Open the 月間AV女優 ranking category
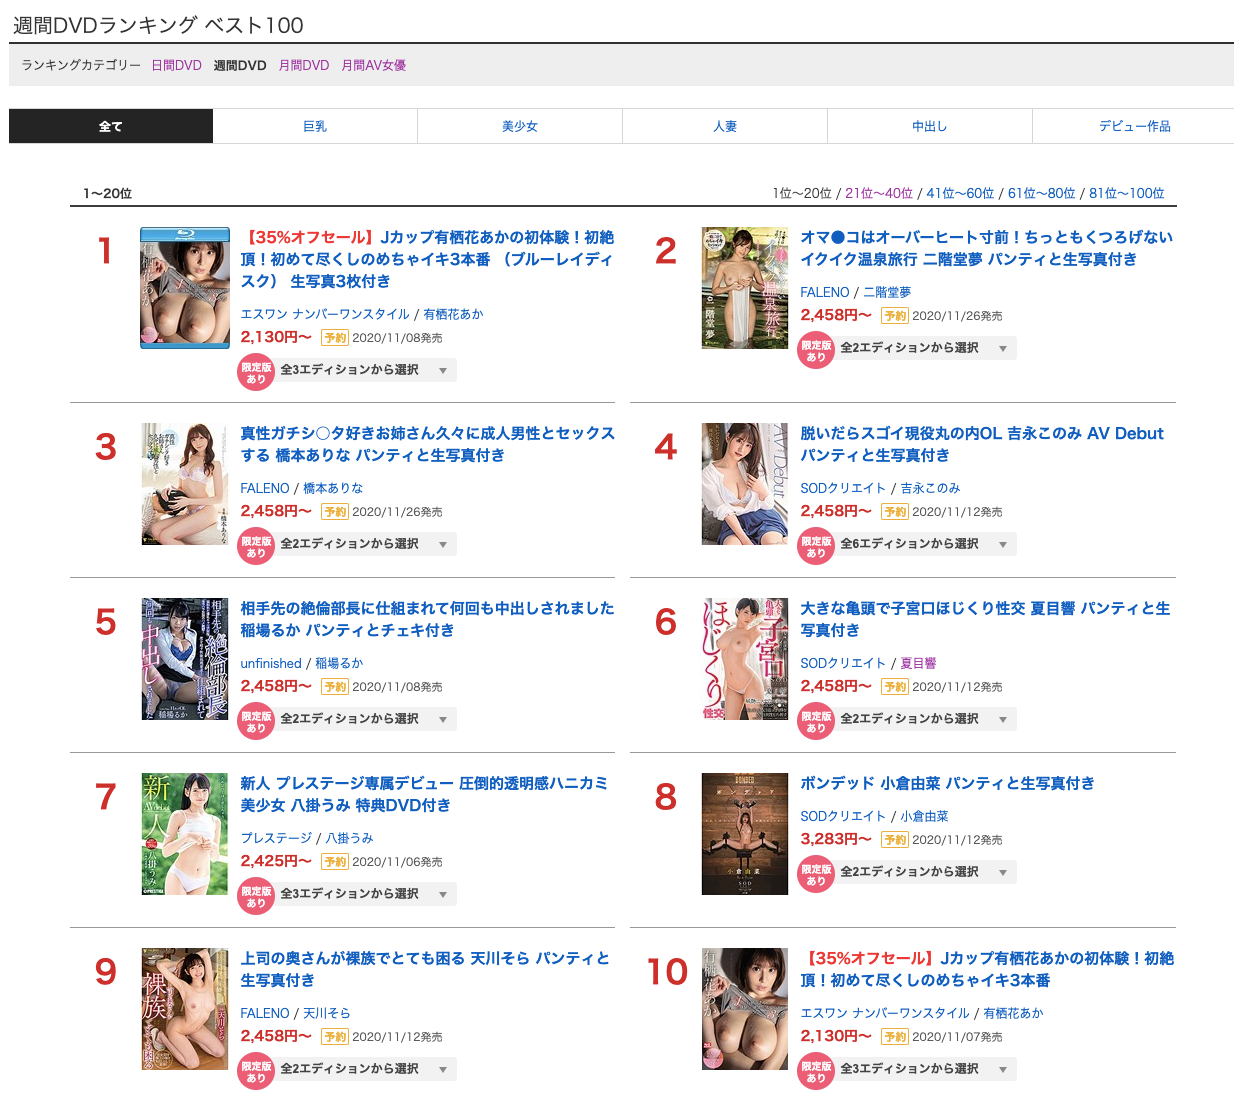The image size is (1234, 1094). (374, 65)
